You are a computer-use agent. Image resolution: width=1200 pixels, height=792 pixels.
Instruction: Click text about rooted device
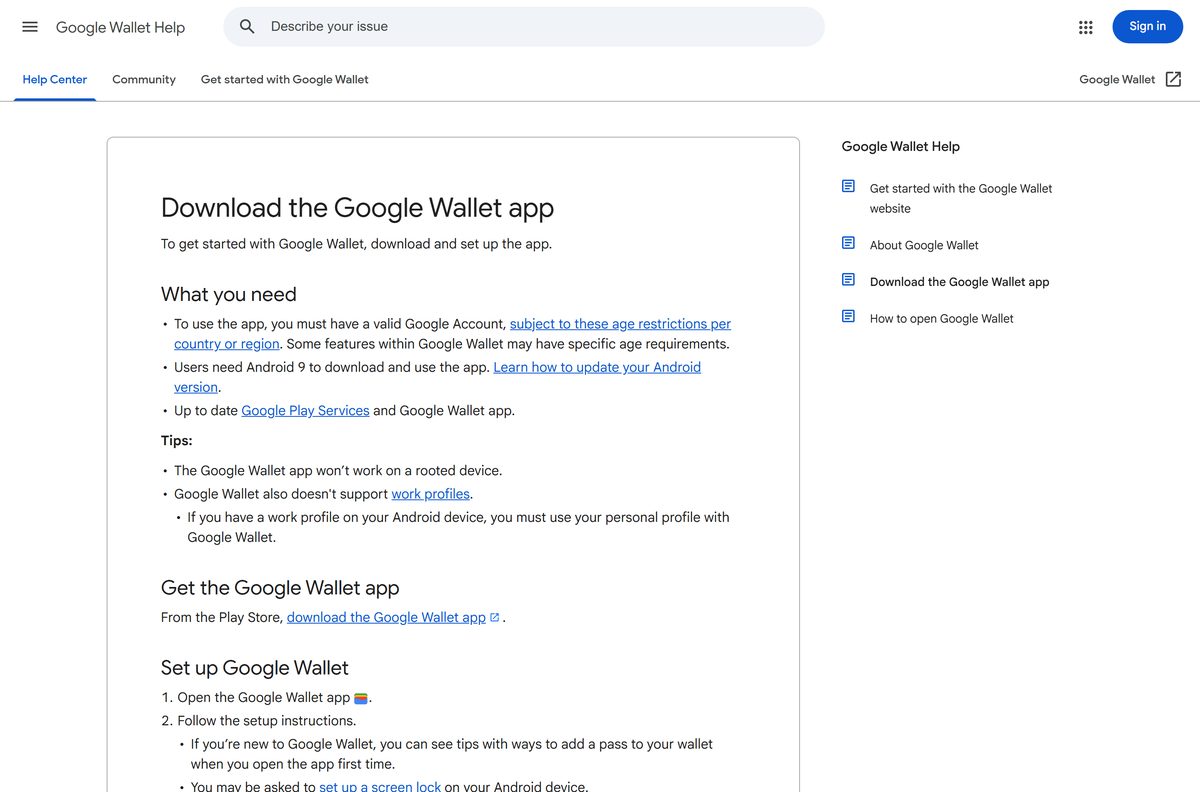(x=338, y=471)
